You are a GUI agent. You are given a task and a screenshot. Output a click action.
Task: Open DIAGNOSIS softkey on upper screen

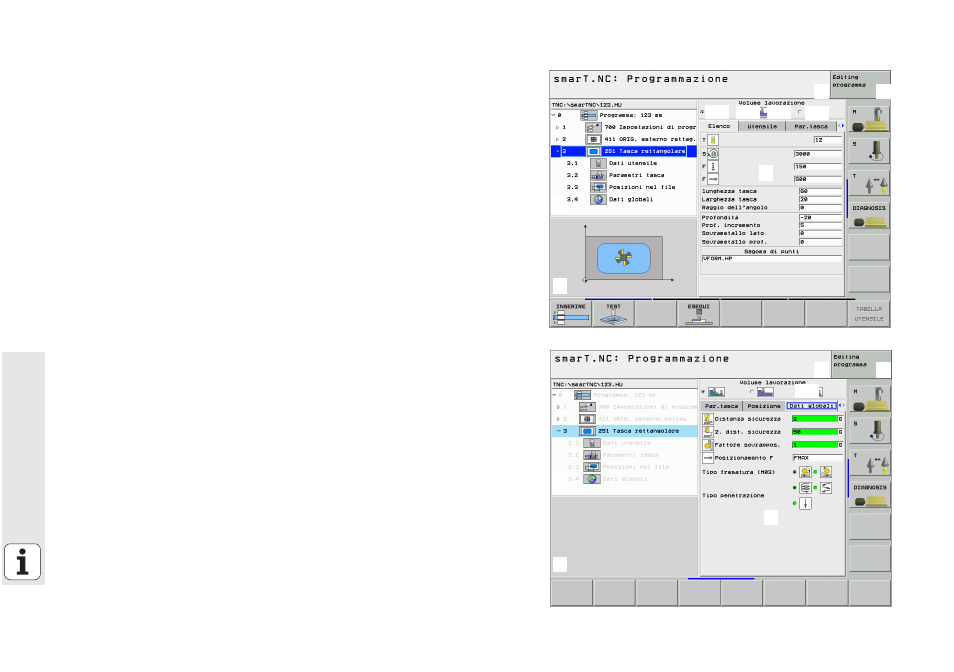(x=869, y=216)
